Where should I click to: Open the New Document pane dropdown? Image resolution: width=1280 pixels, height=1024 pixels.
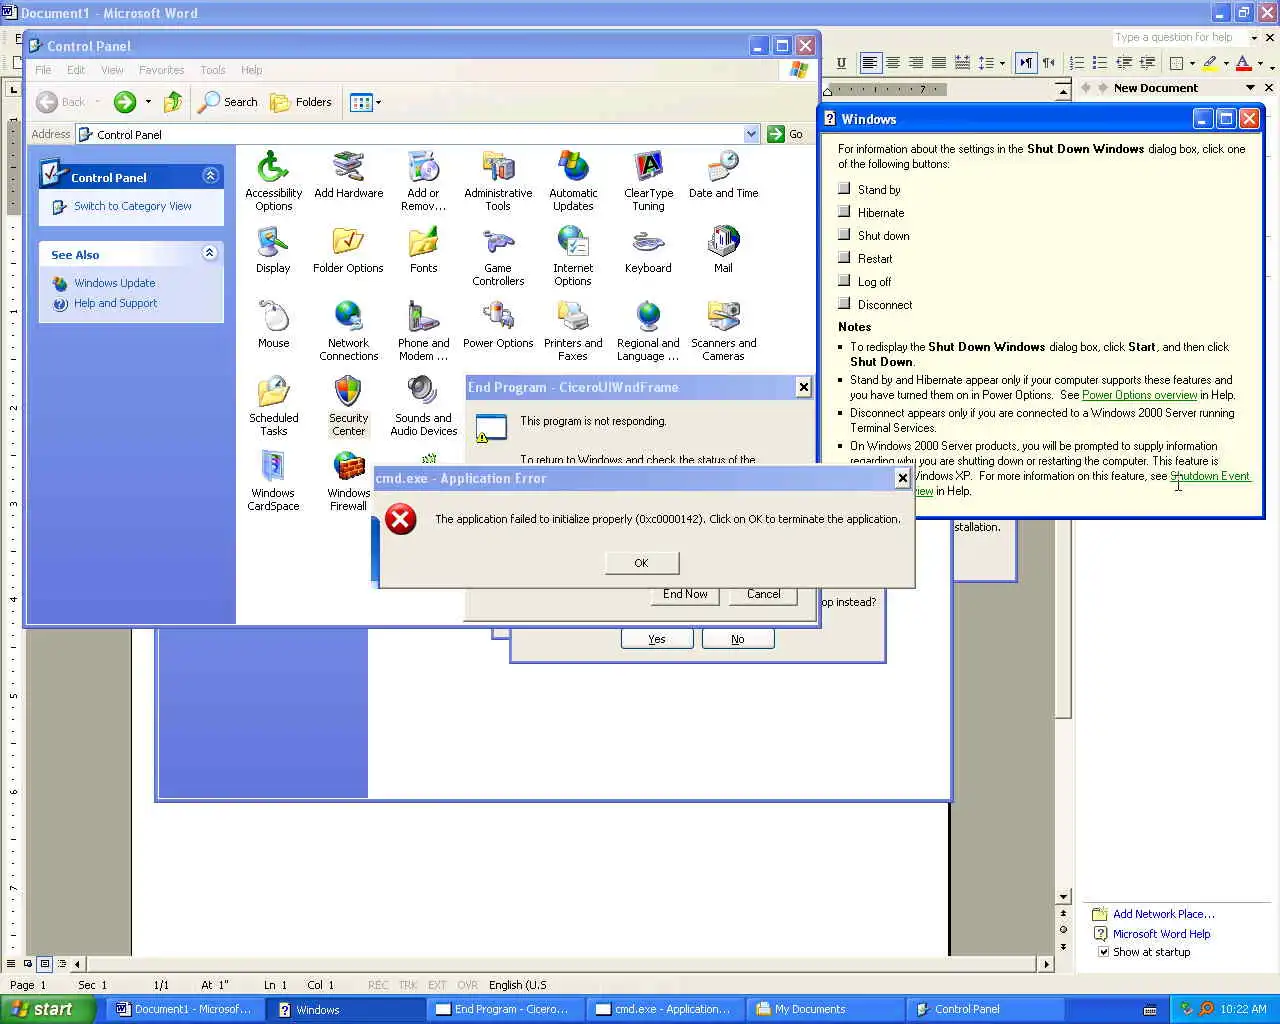click(x=1250, y=88)
